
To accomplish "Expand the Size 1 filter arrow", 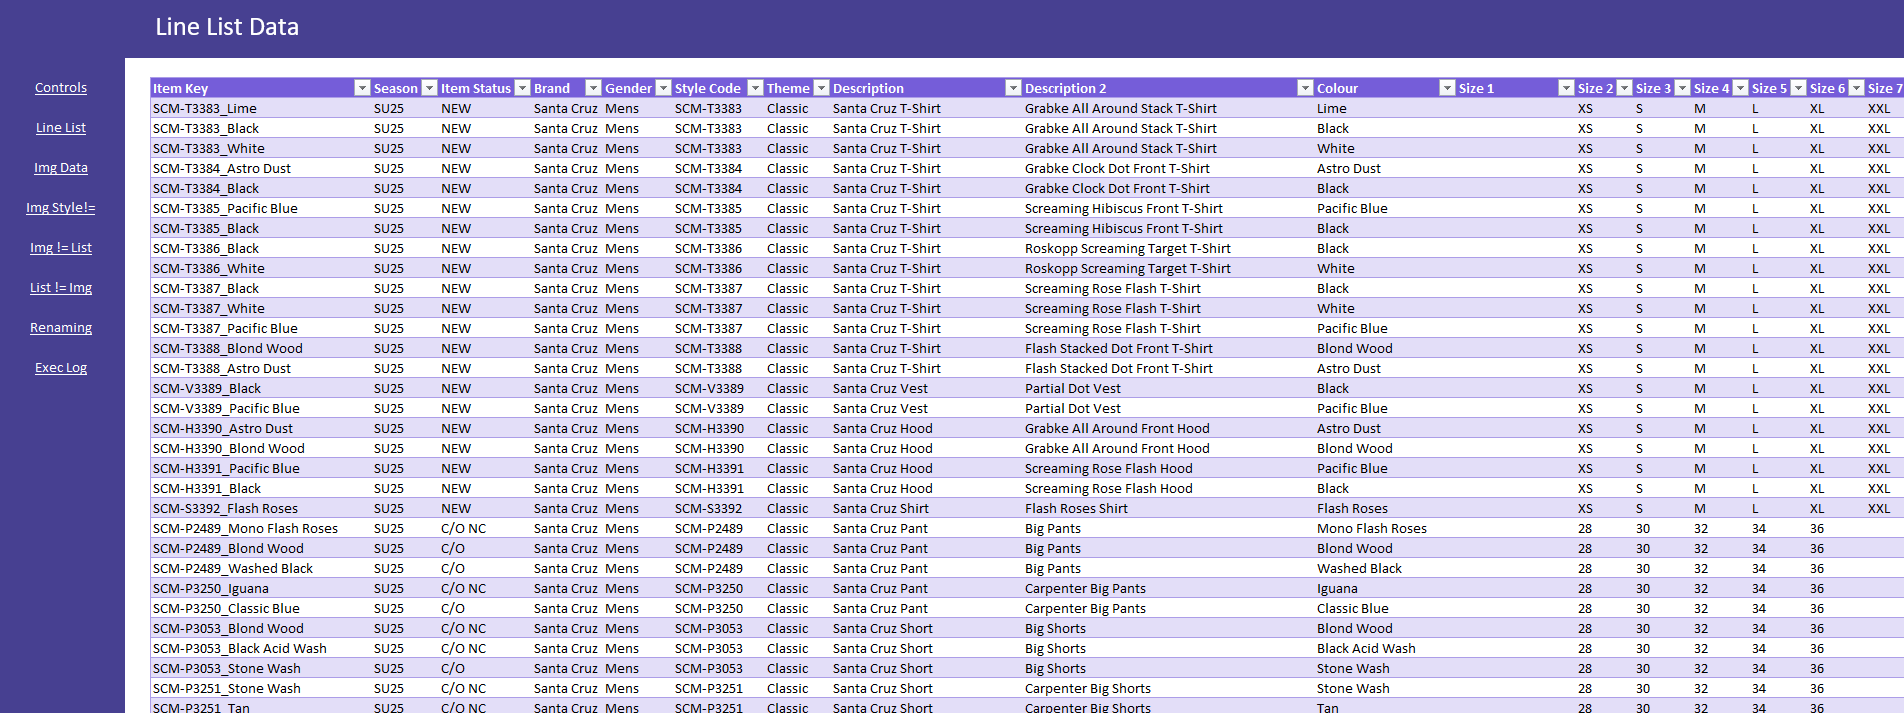I will pyautogui.click(x=1566, y=88).
